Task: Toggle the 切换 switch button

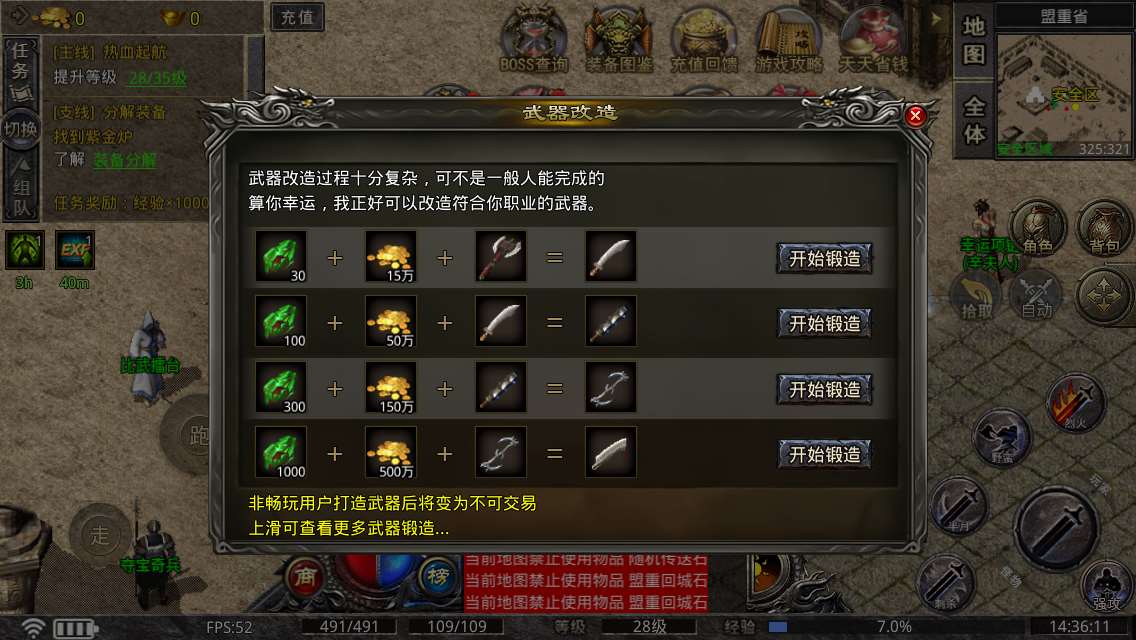Action: click(x=20, y=129)
